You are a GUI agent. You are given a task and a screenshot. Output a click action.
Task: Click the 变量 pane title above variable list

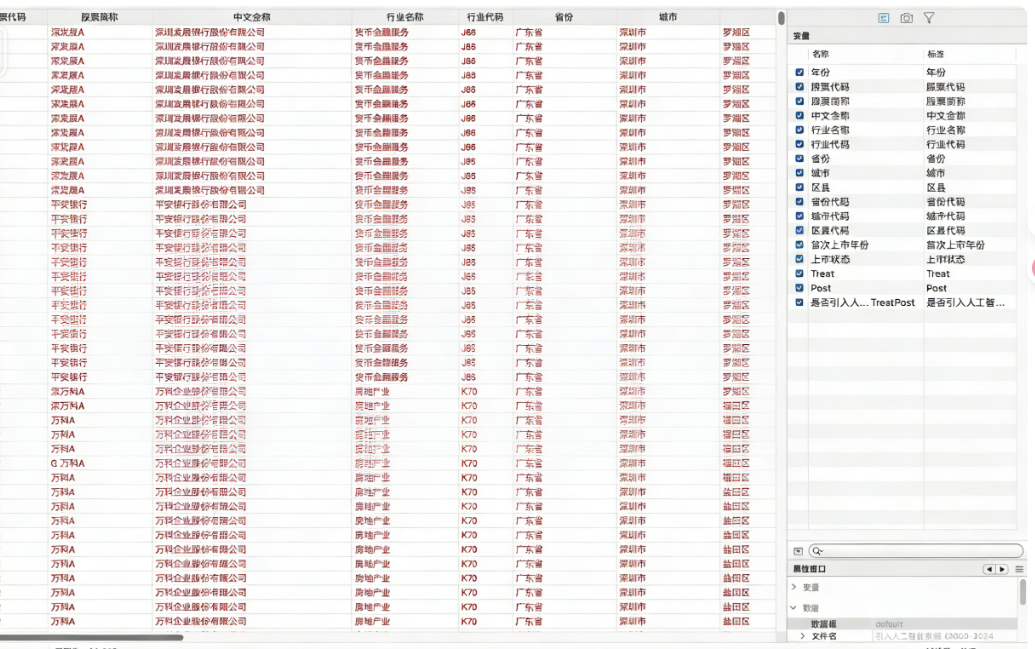pyautogui.click(x=801, y=36)
